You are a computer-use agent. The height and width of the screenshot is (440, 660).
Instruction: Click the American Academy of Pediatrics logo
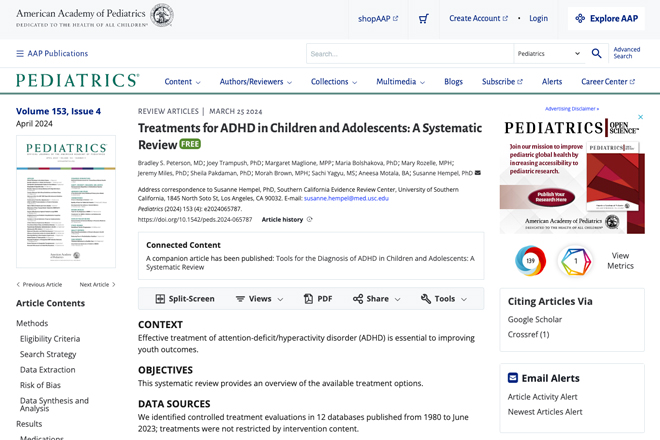tap(95, 16)
